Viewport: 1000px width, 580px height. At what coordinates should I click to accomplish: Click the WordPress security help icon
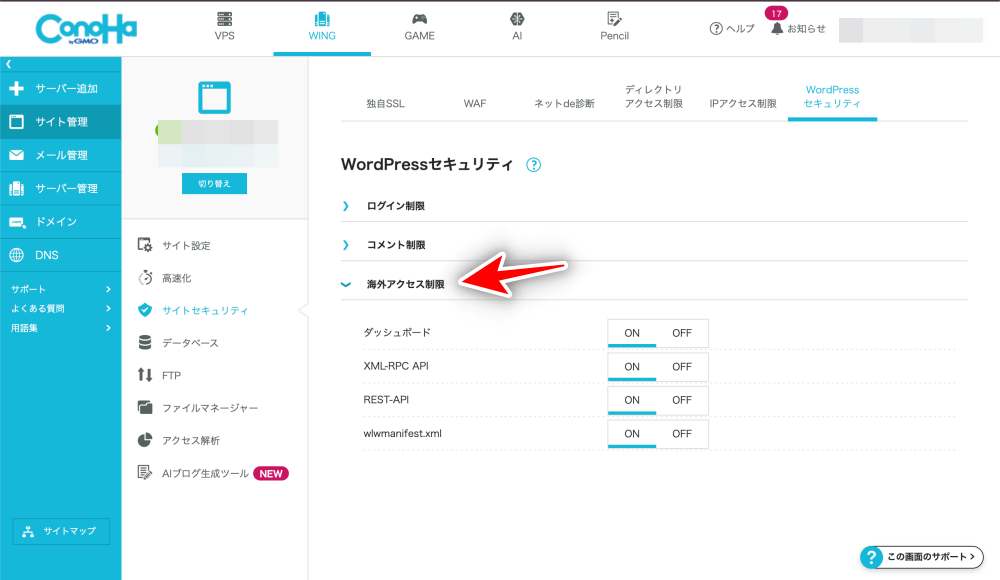[533, 165]
